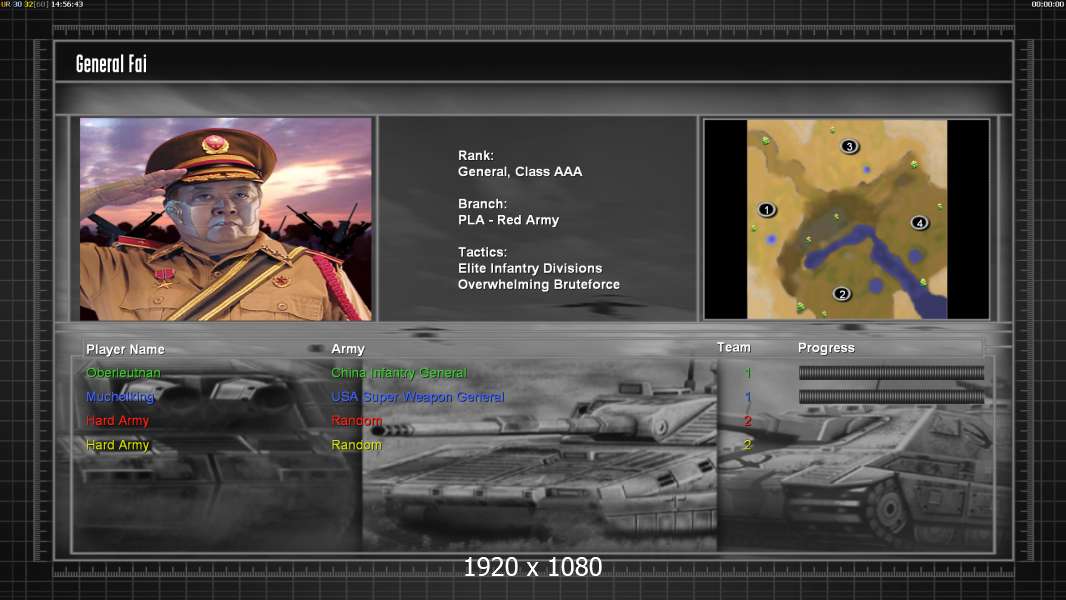Viewport: 1066px width, 600px height.
Task: Click start position marker 3 on minimap
Action: [x=849, y=146]
